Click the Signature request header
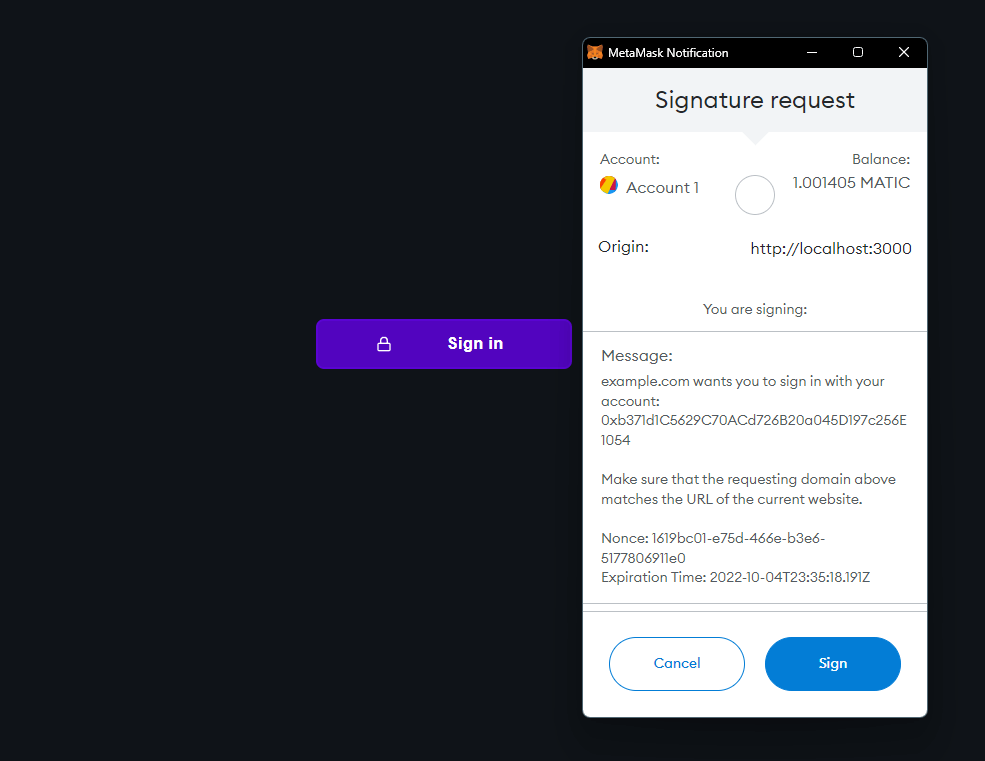 pyautogui.click(x=754, y=100)
